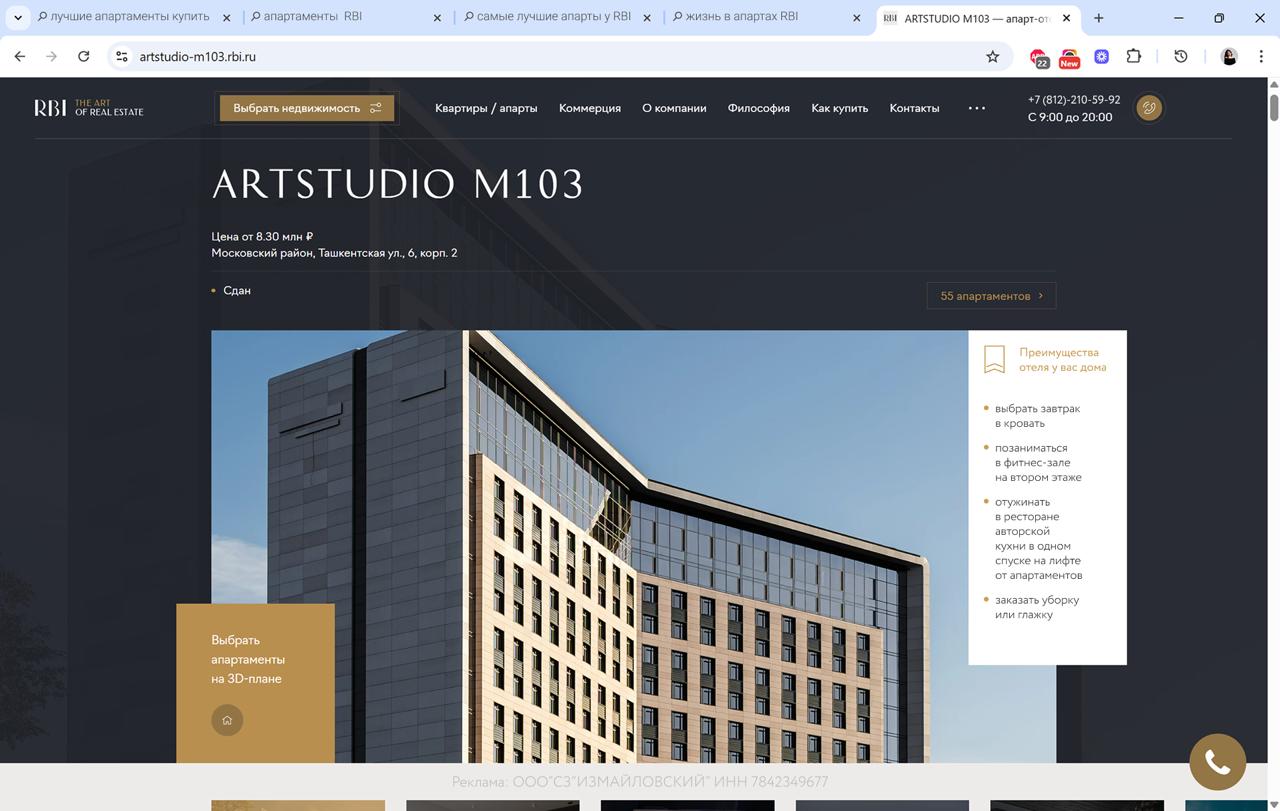Reload the page with the refresh icon
Viewport: 1280px width, 811px height.
coord(84,57)
